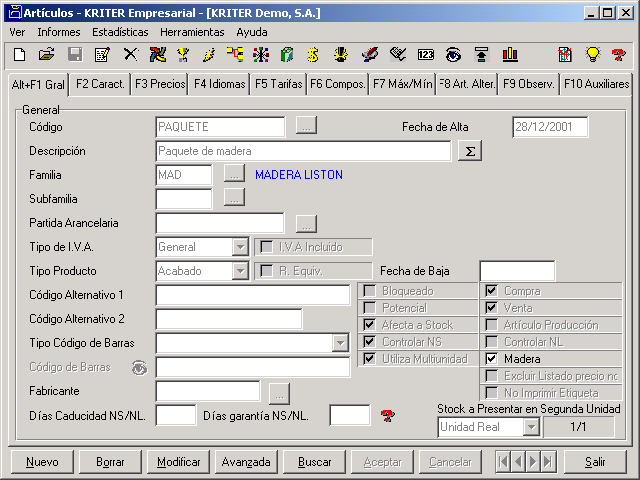Click the trophy toolbar icon

point(182,54)
